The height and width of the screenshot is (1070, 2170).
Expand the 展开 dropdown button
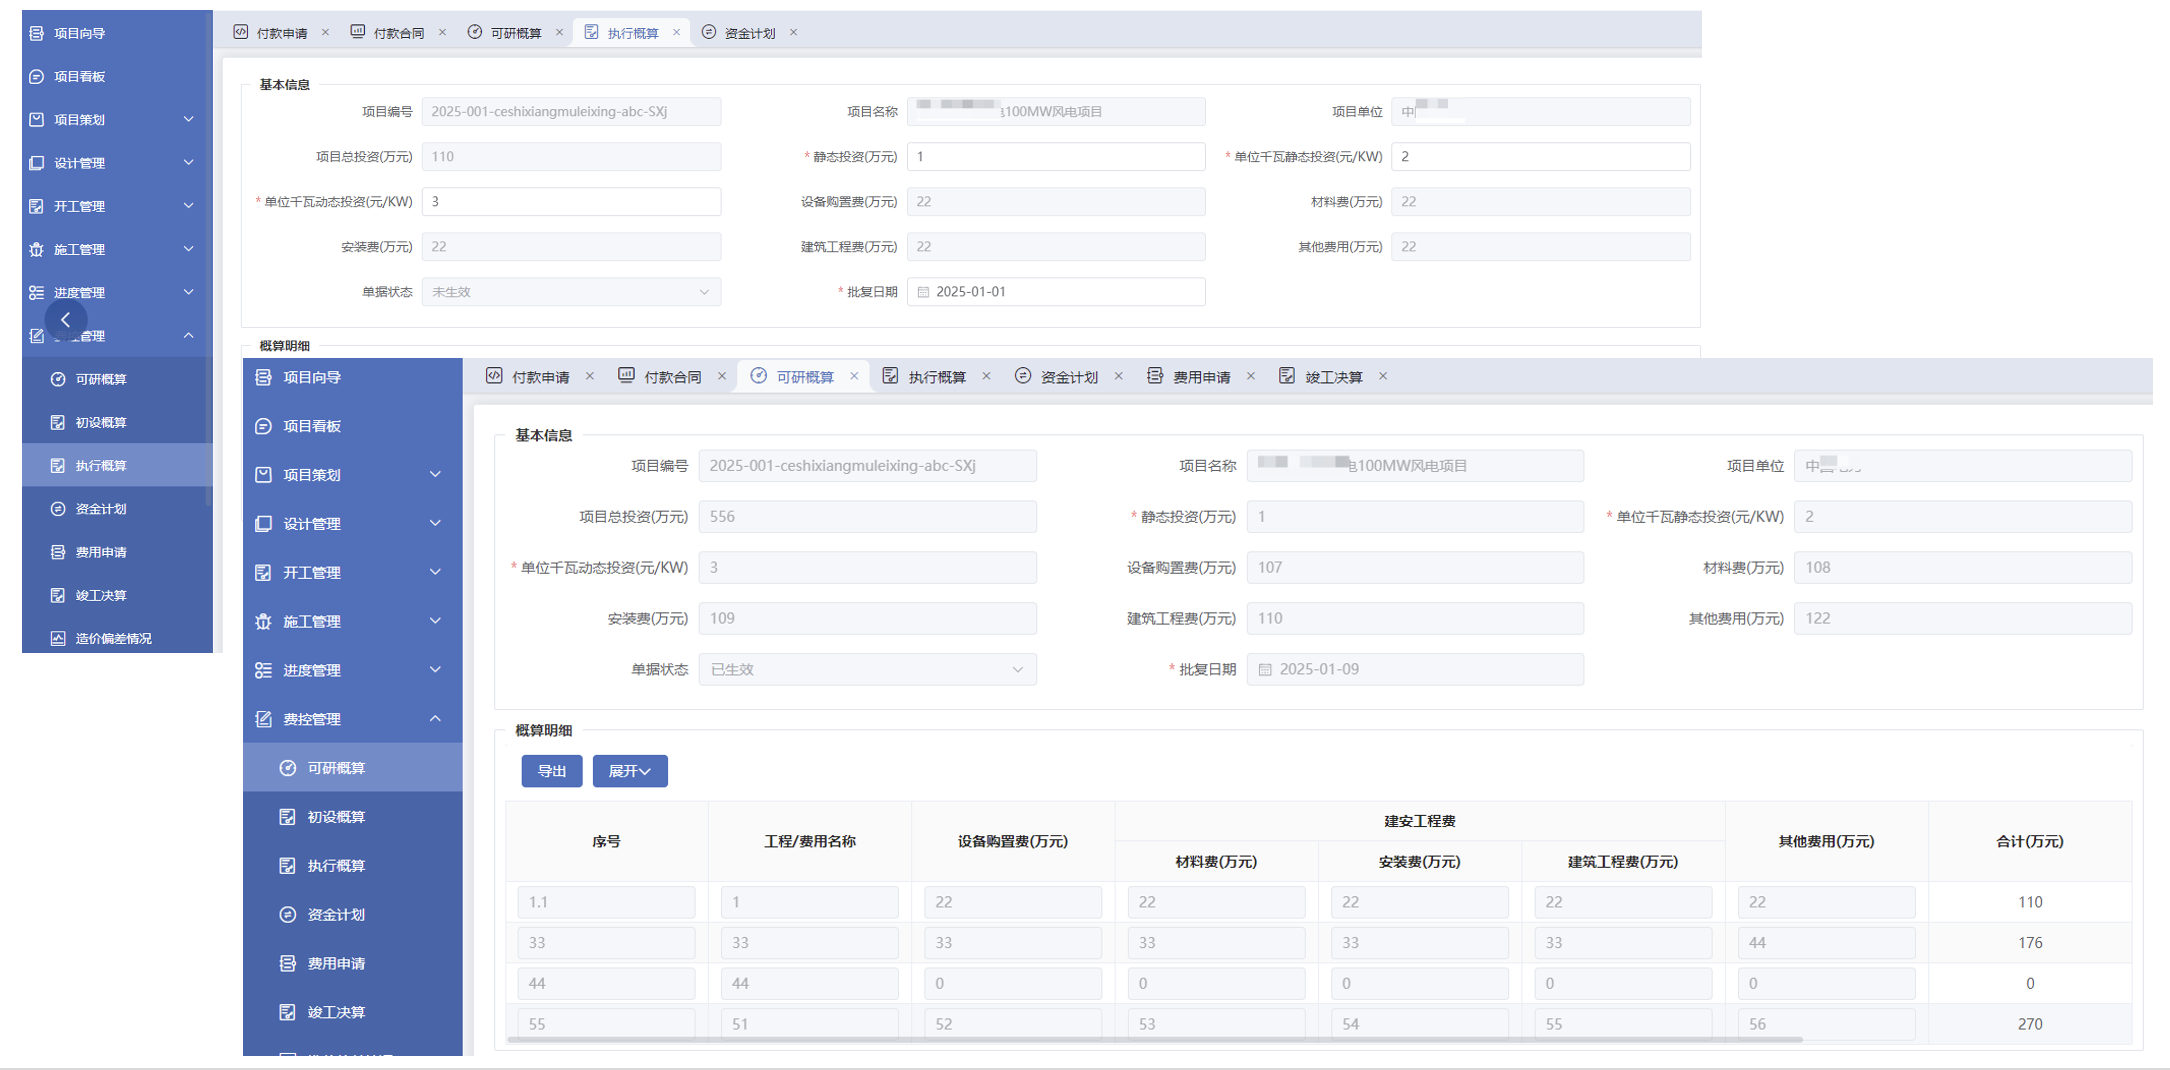coord(629,771)
